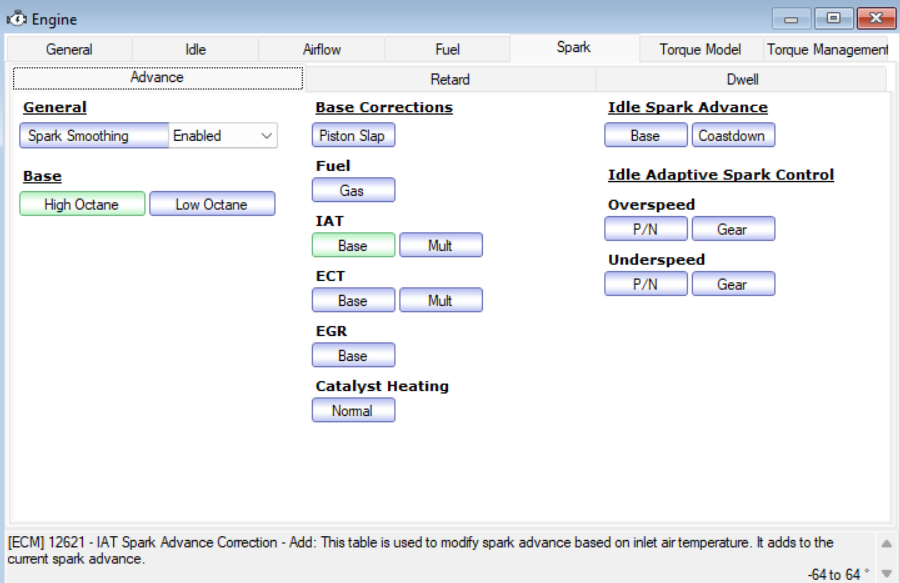Open the Low Octane base table
This screenshot has width=900, height=583.
pos(212,204)
